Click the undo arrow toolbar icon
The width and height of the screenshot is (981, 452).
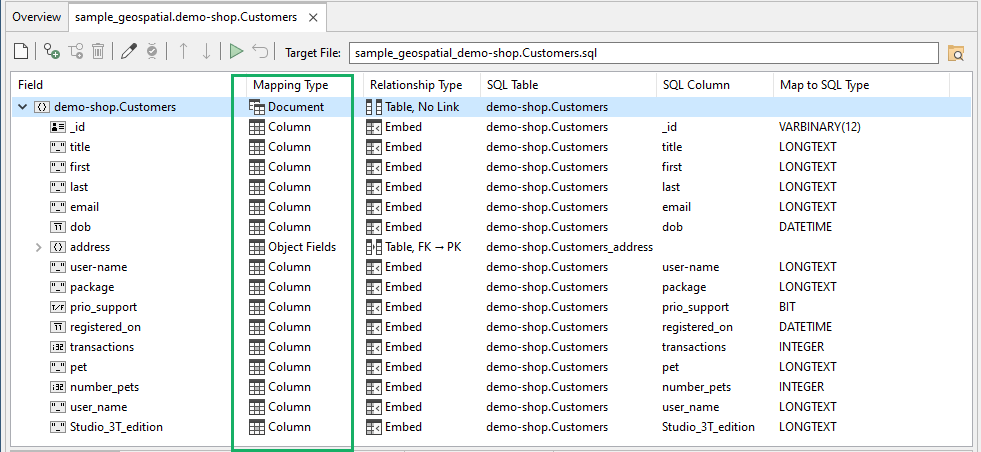[260, 52]
